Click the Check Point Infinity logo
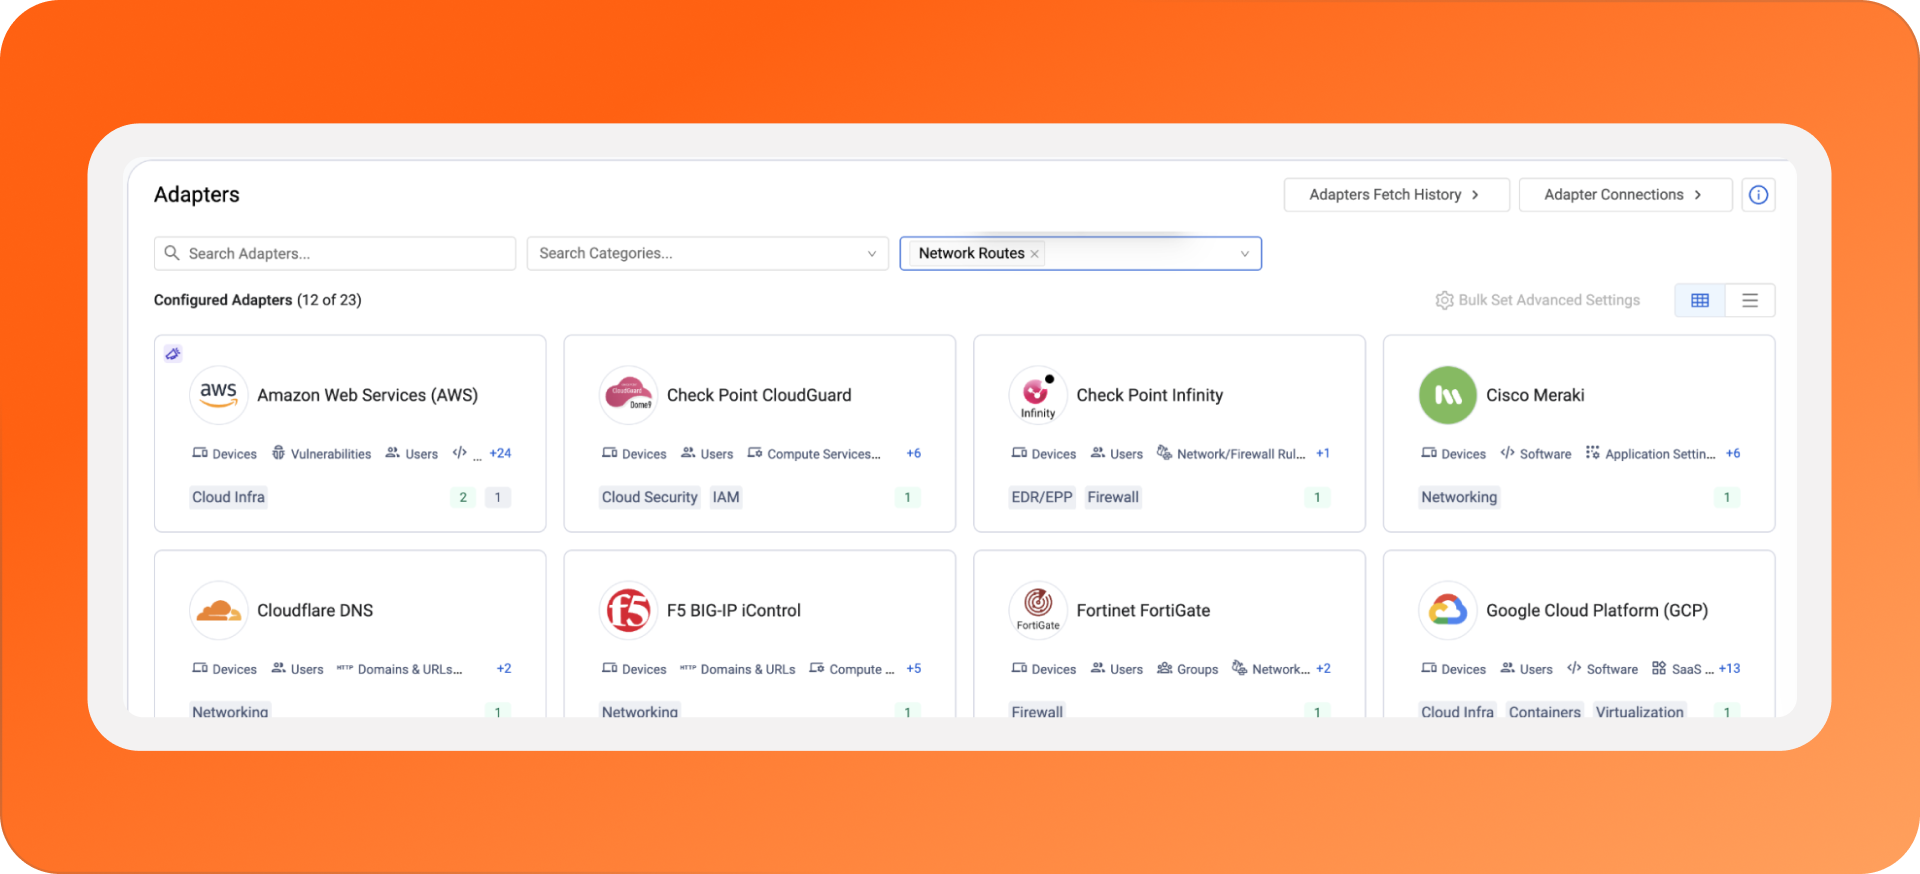 point(1038,395)
